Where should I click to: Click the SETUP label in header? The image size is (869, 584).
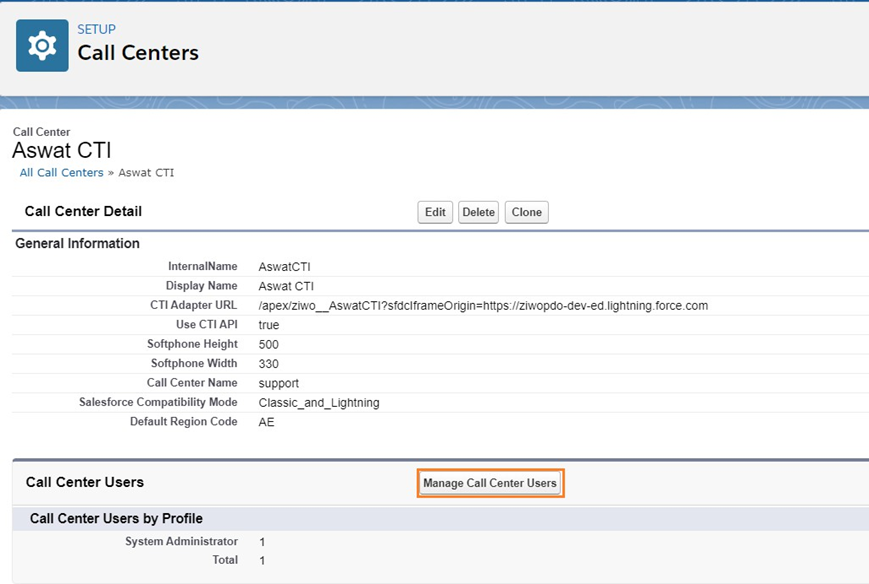click(96, 29)
